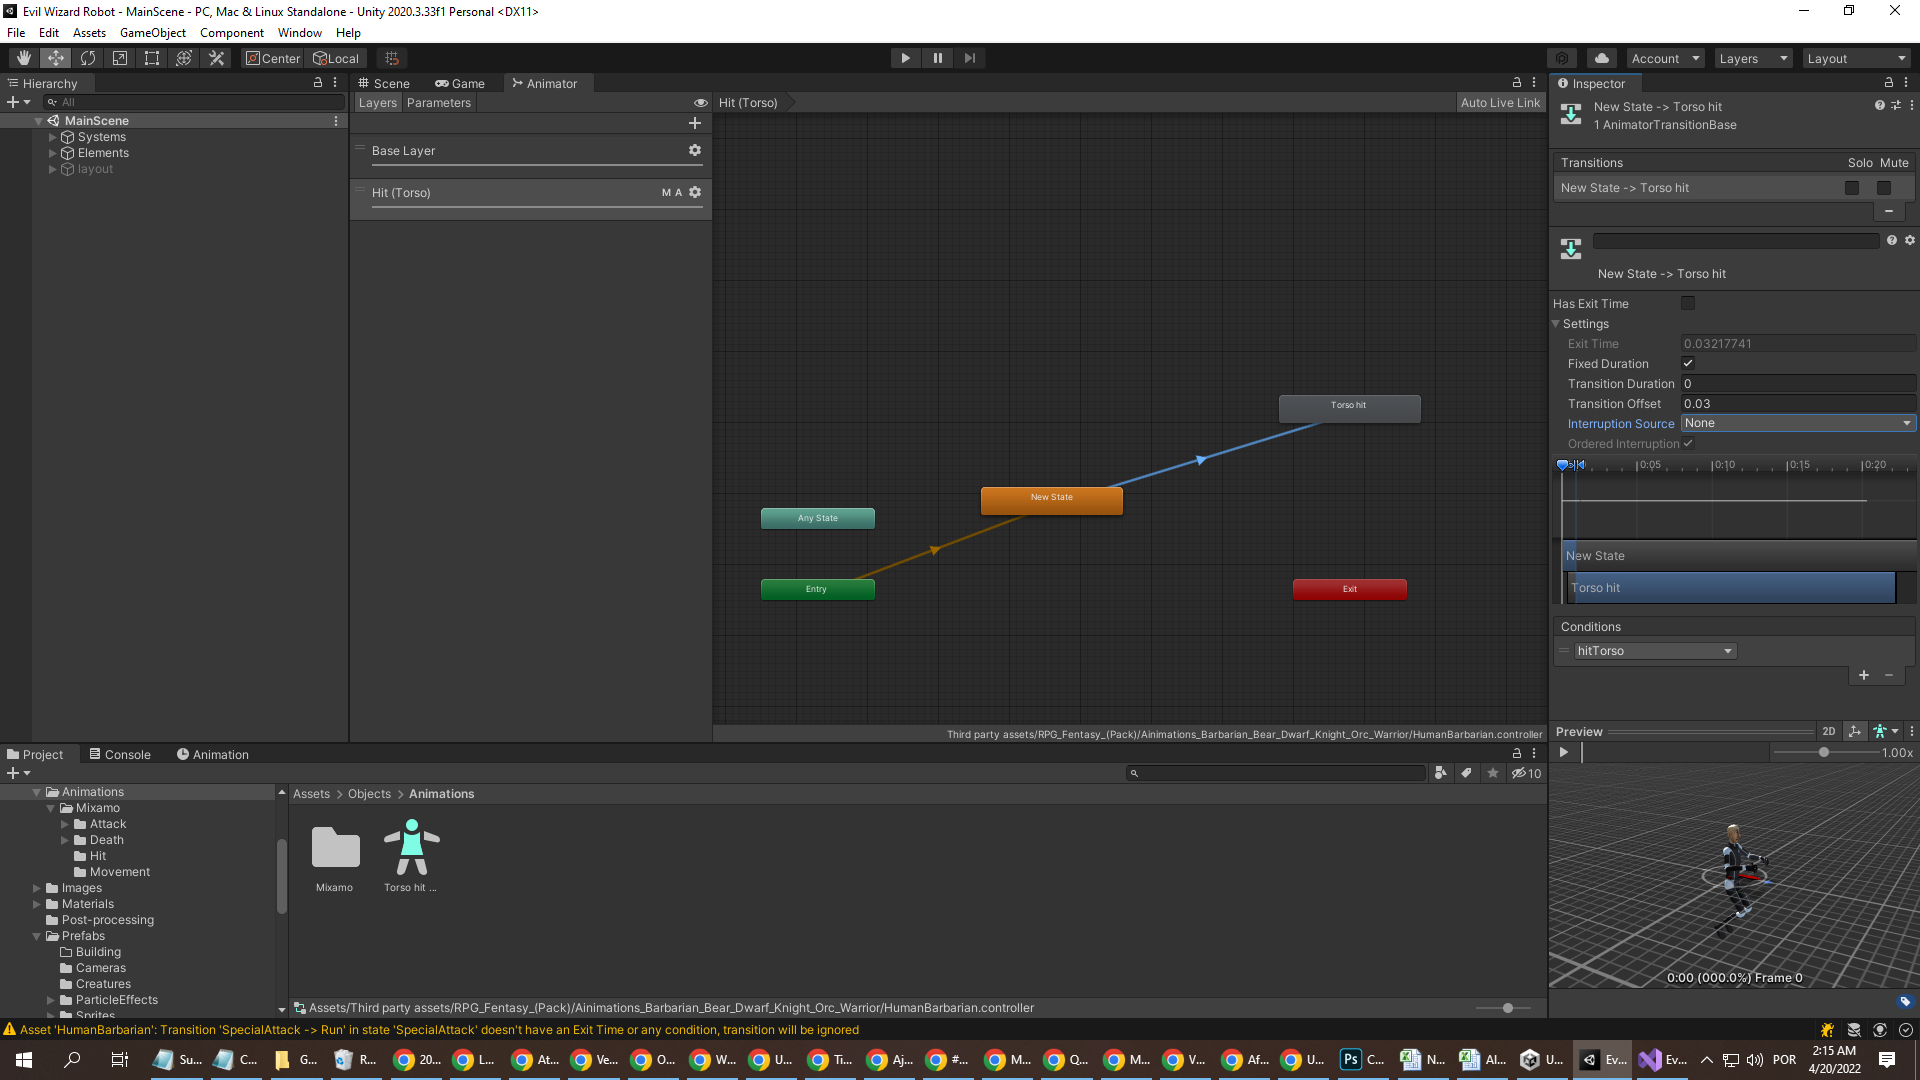Drag the Preview playback speed slider
Screen dimensions: 1920x1080
pos(1825,753)
